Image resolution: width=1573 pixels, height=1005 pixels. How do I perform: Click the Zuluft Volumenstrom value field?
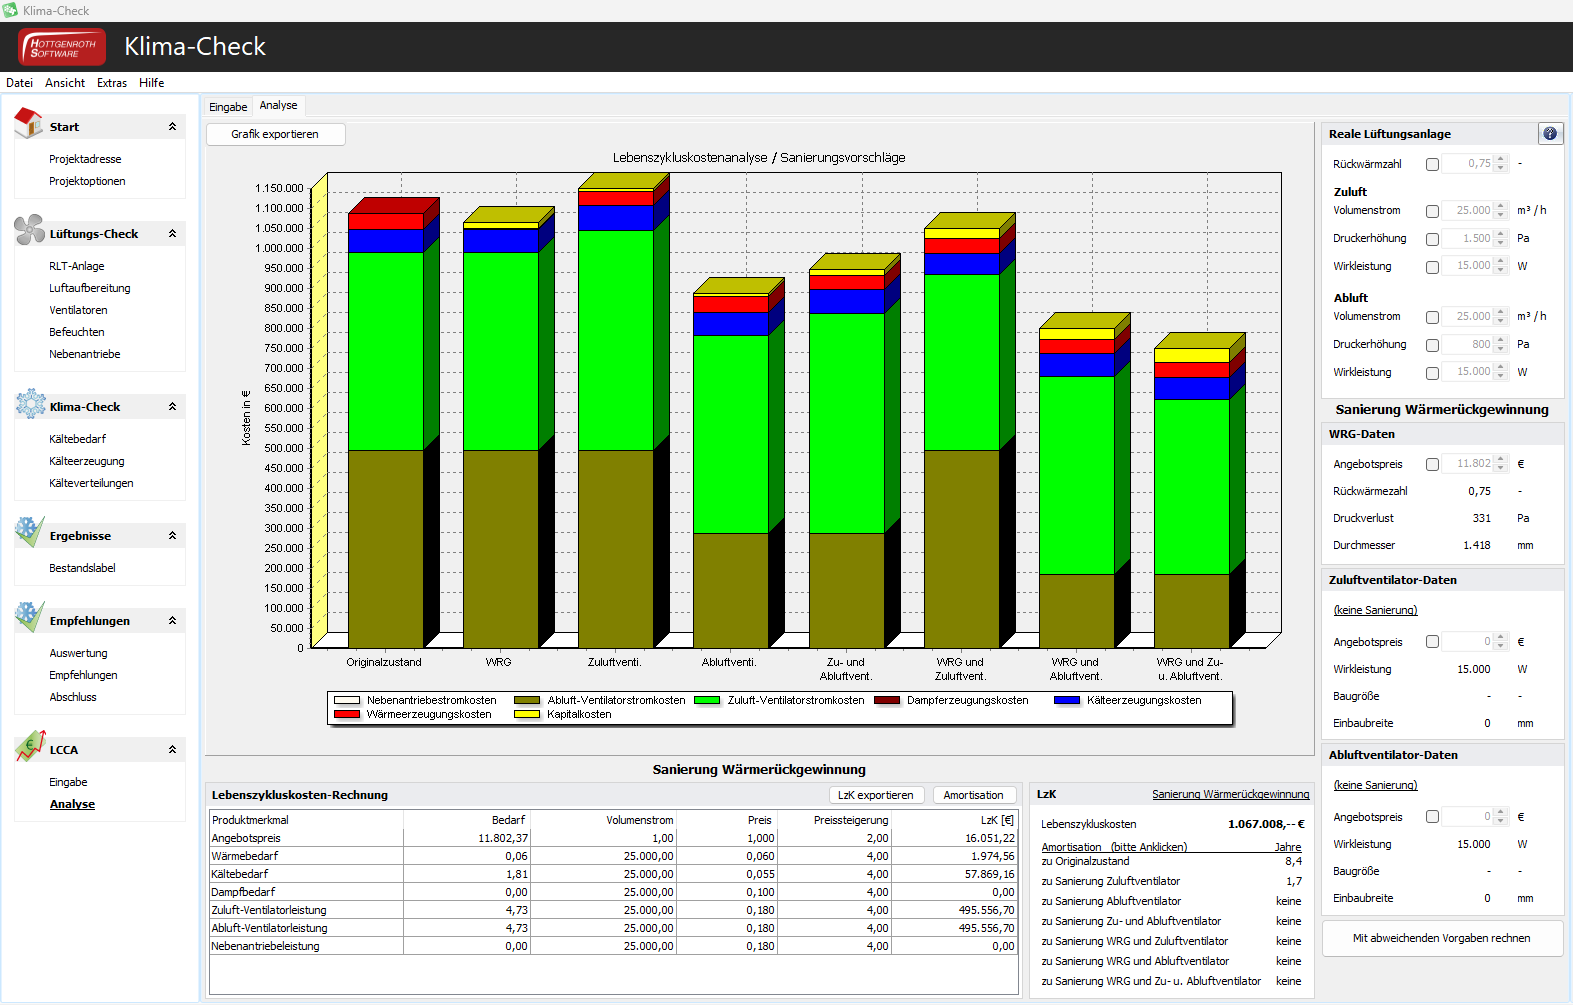click(1469, 211)
